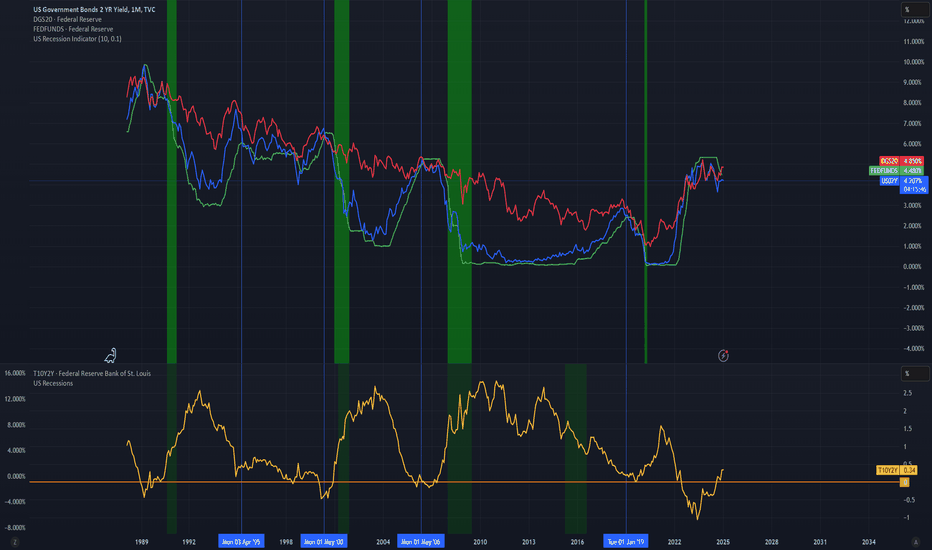Screen dimensions: 932x550
Task: Click the 2.5 tick on the lower pane's right scale
Action: point(908,393)
